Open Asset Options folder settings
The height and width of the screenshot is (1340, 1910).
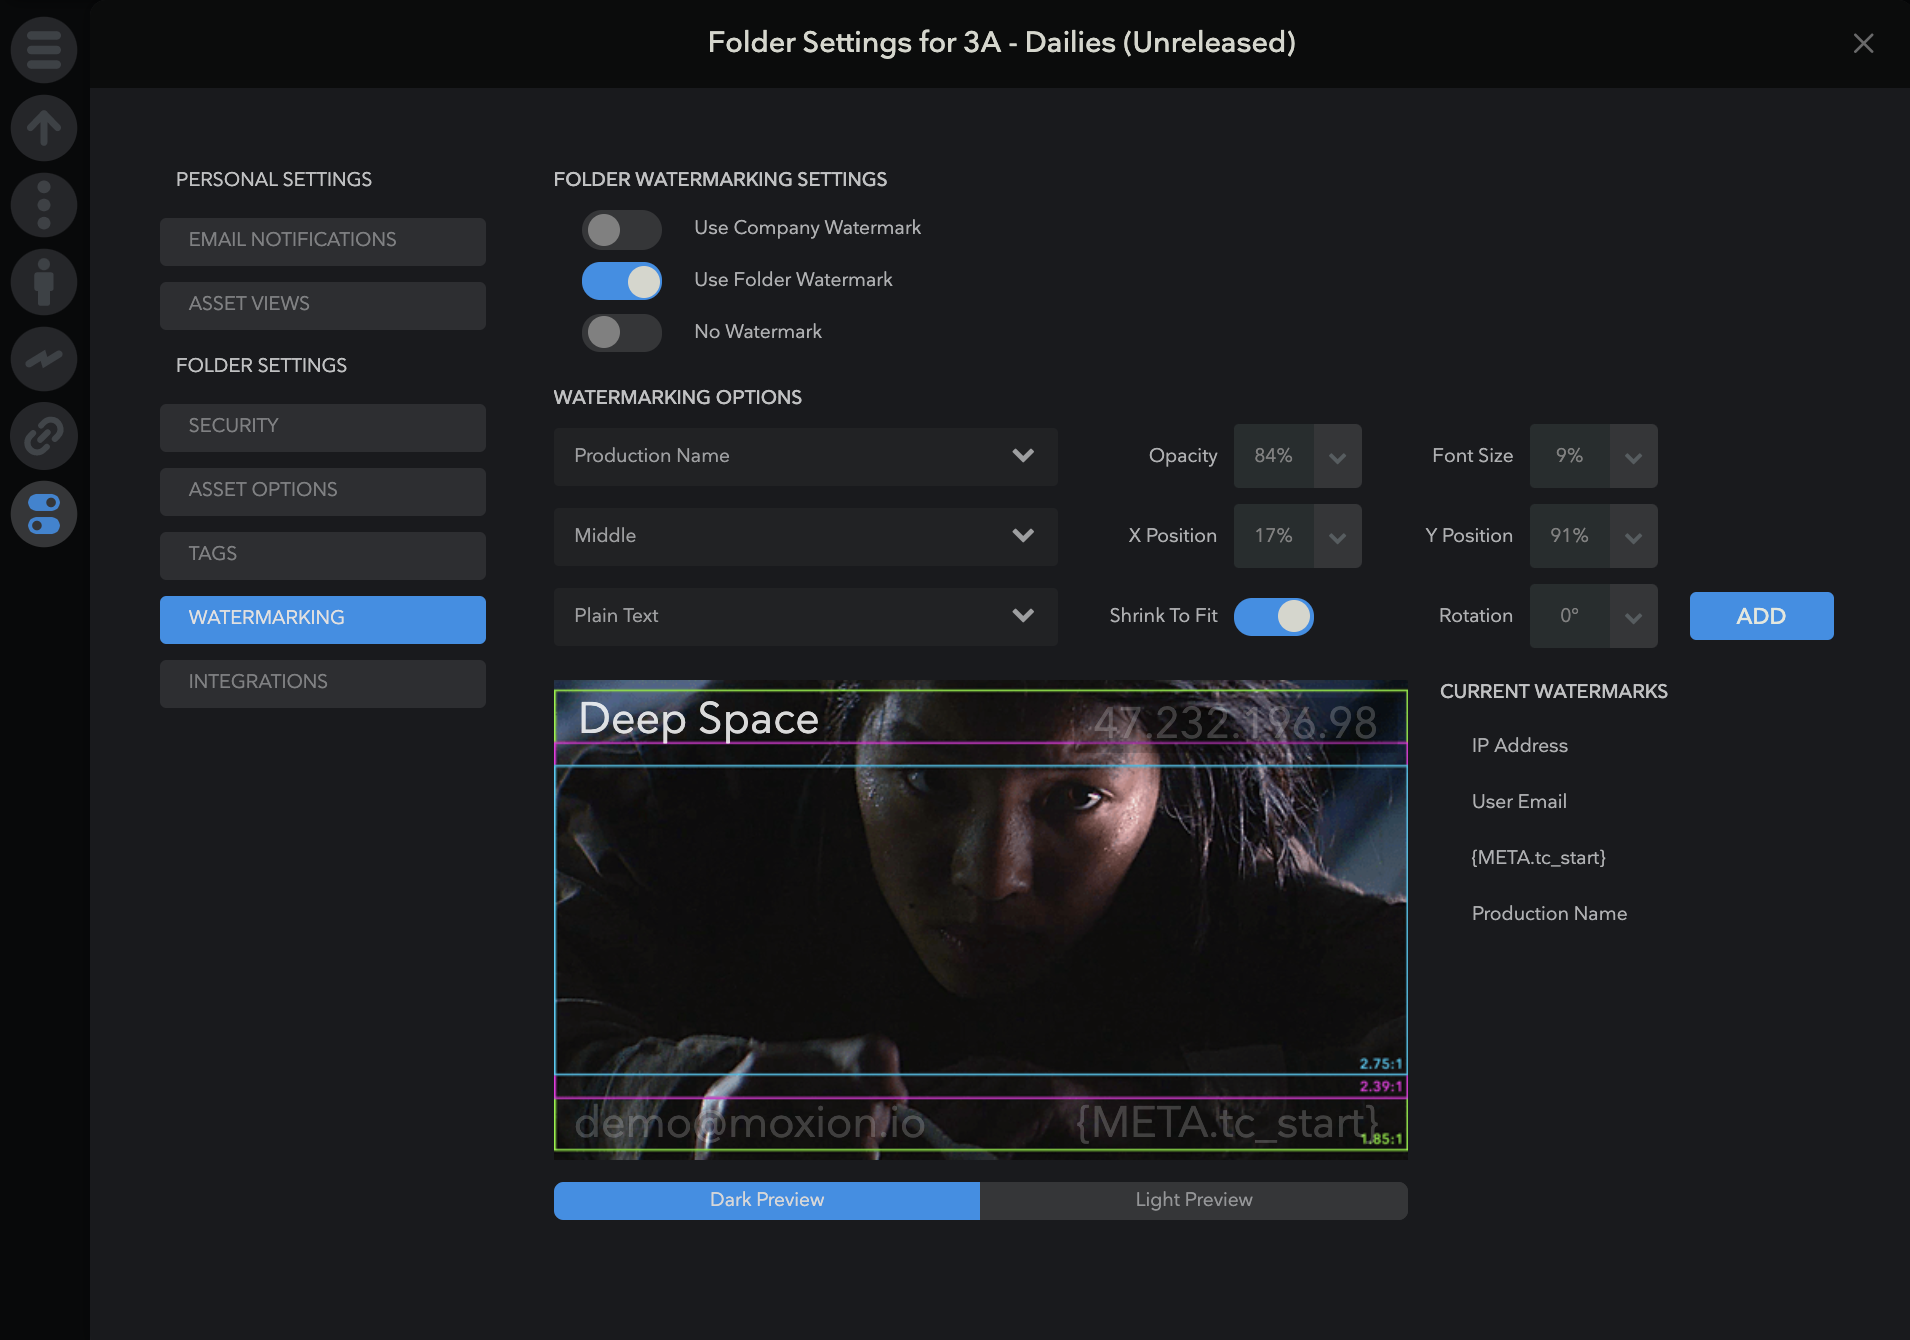tap(323, 491)
